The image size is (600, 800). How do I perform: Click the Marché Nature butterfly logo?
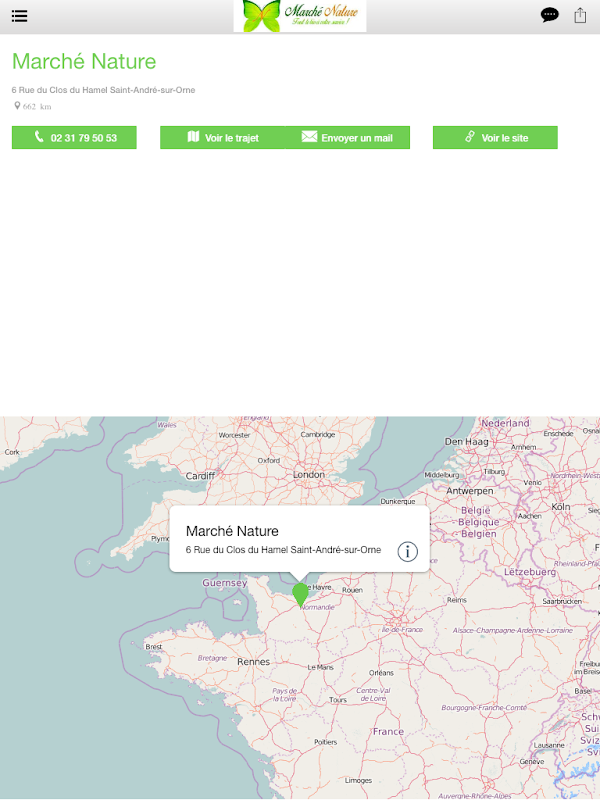(x=300, y=16)
